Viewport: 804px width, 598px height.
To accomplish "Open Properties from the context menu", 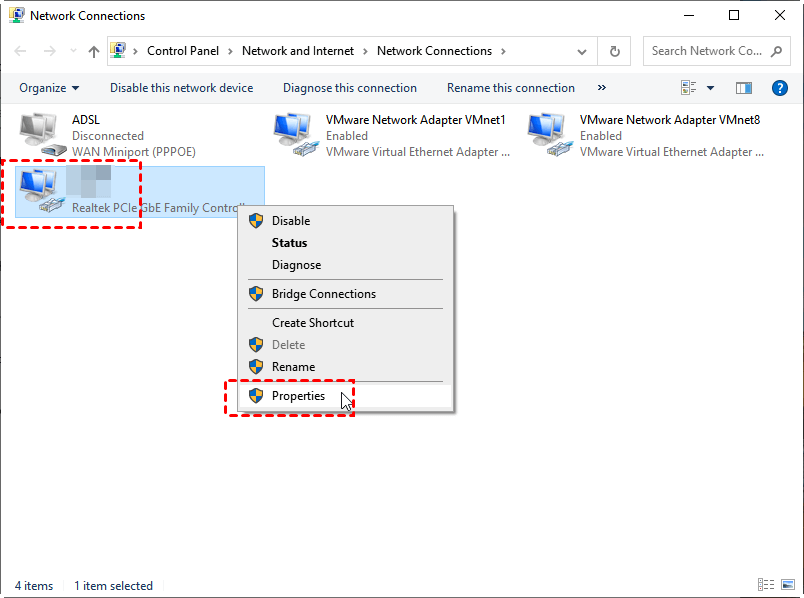I will [x=346, y=396].
